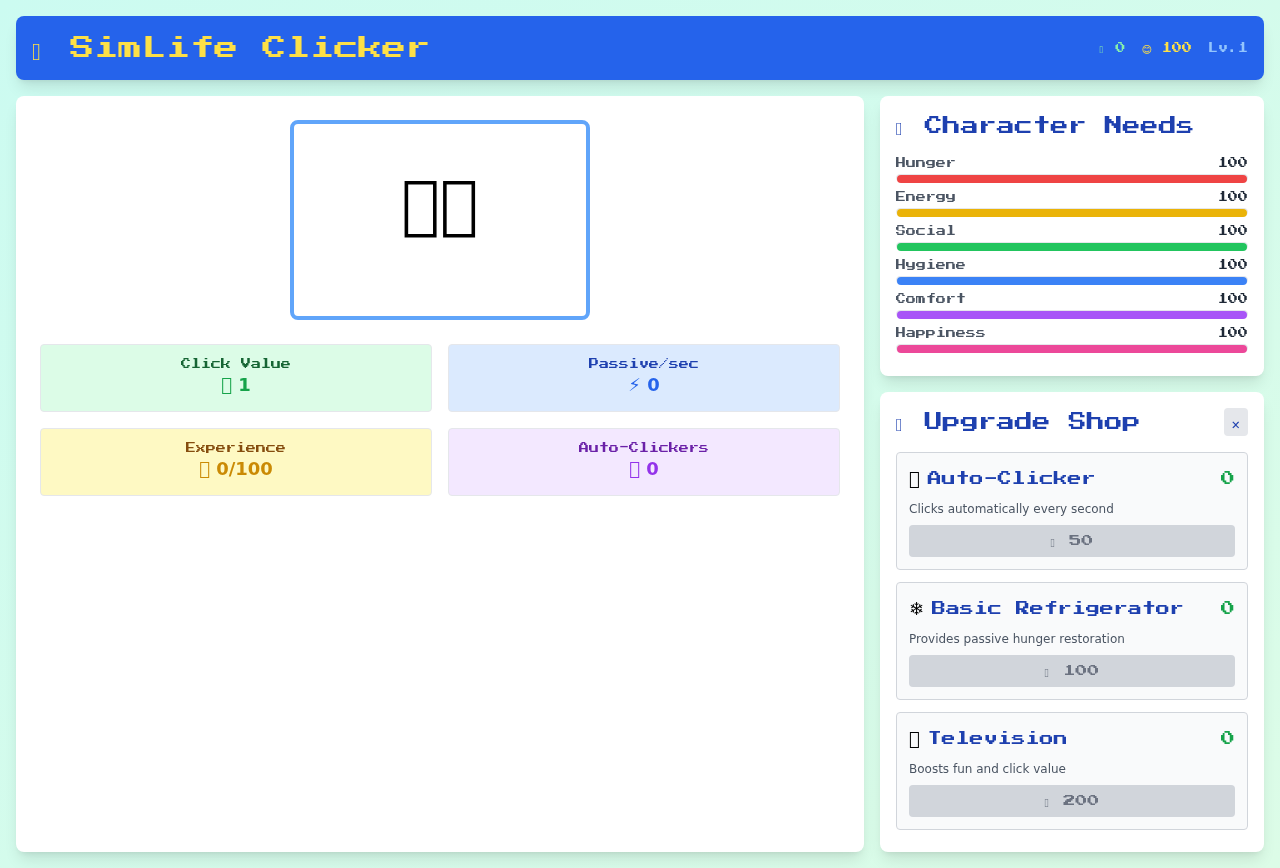
Task: Click the Auto-Clickers stat card
Action: tap(644, 462)
